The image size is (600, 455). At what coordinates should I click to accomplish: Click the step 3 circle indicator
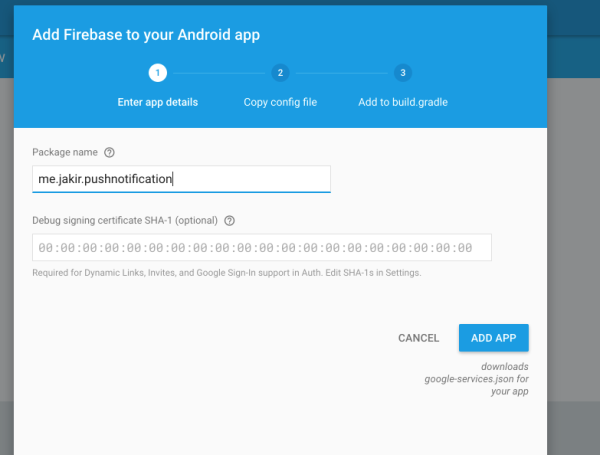[403, 72]
